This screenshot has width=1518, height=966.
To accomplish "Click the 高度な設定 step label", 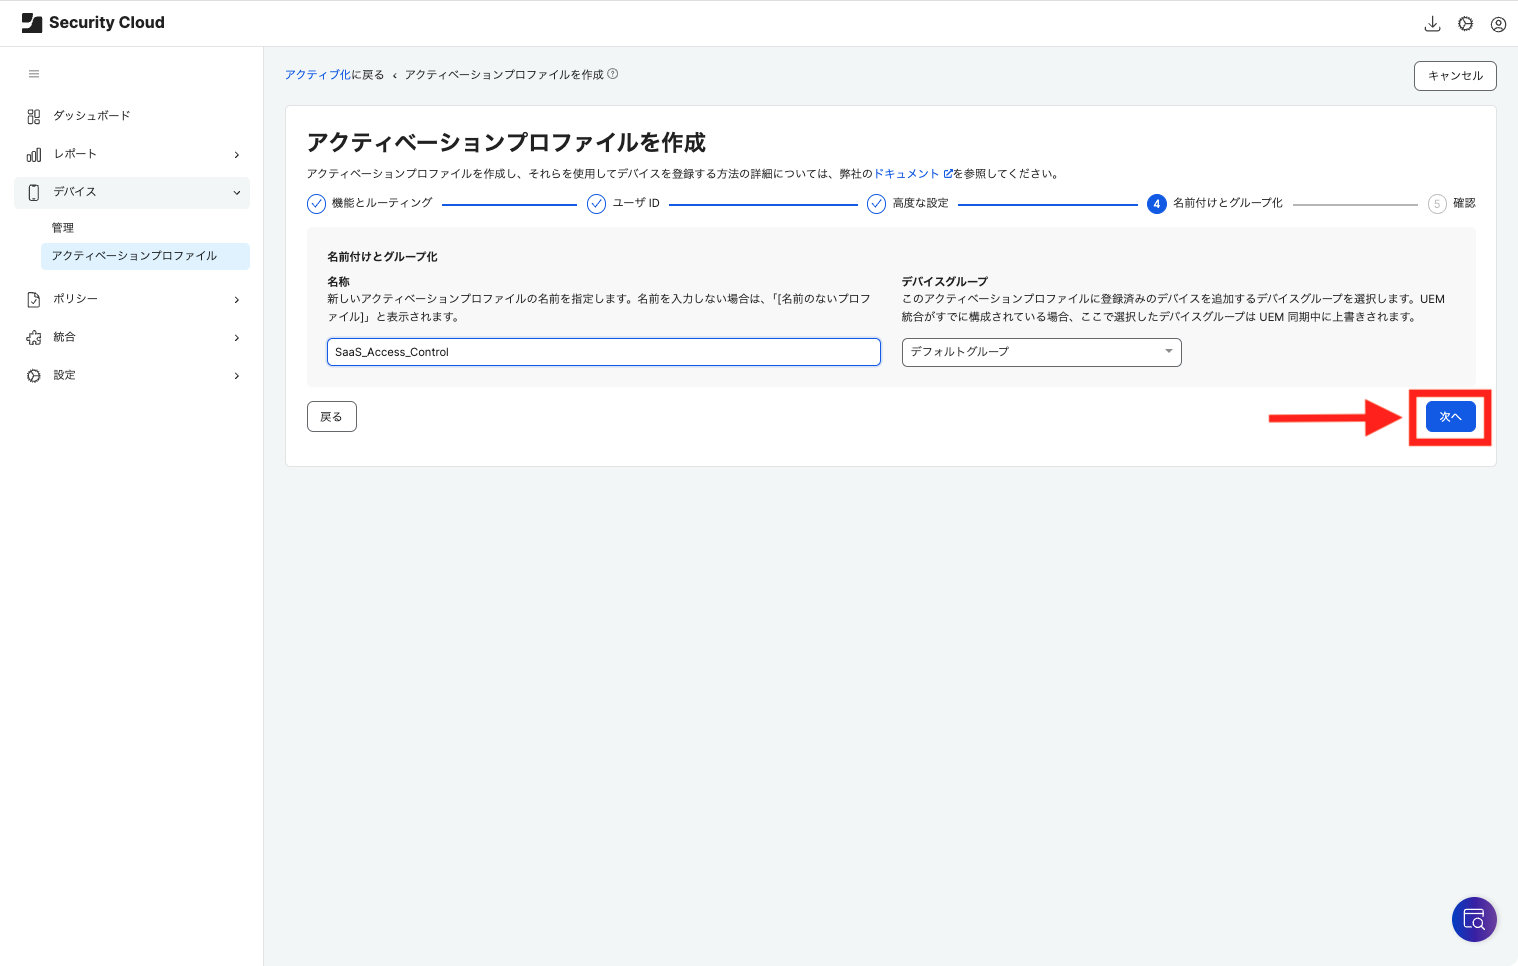I will click(x=920, y=203).
